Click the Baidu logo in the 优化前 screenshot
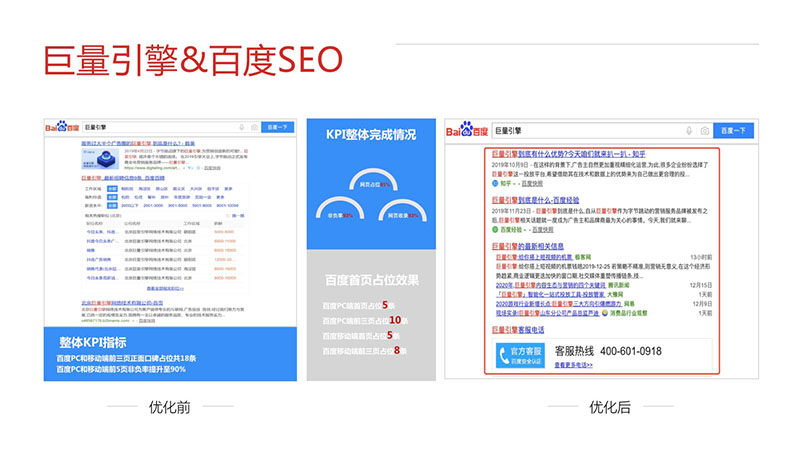Image resolution: width=800 pixels, height=449 pixels. click(x=62, y=127)
